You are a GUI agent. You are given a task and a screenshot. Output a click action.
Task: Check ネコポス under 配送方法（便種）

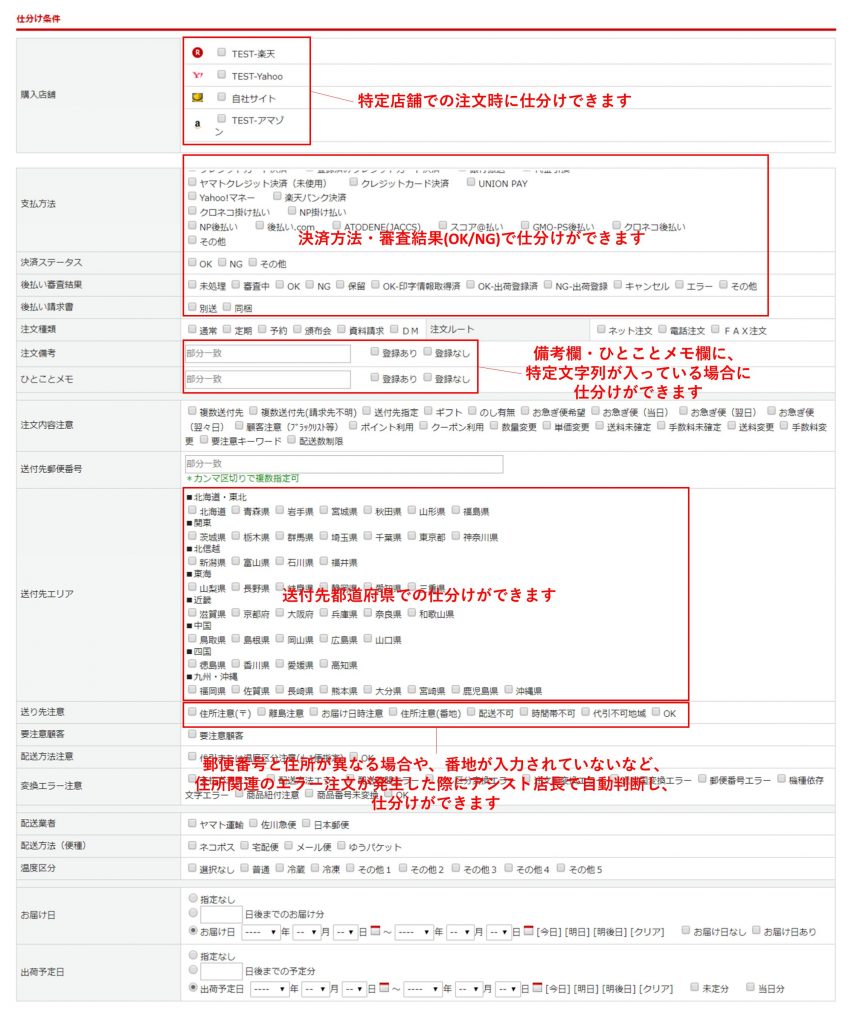tap(192, 846)
